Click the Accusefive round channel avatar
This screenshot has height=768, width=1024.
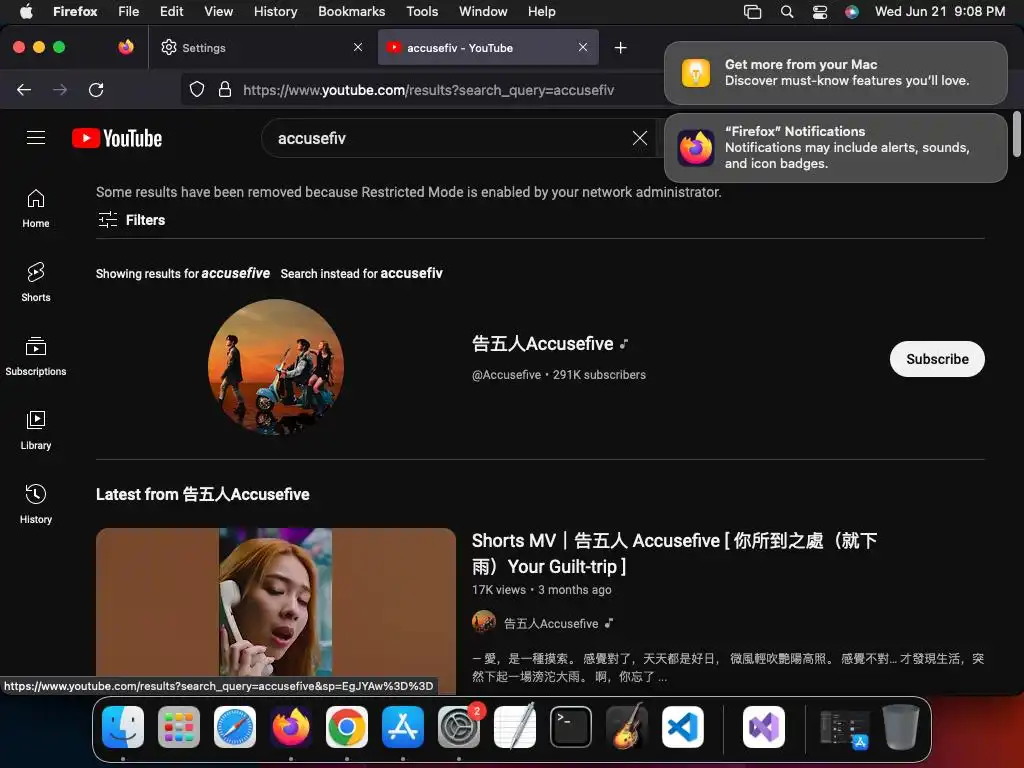pyautogui.click(x=276, y=367)
